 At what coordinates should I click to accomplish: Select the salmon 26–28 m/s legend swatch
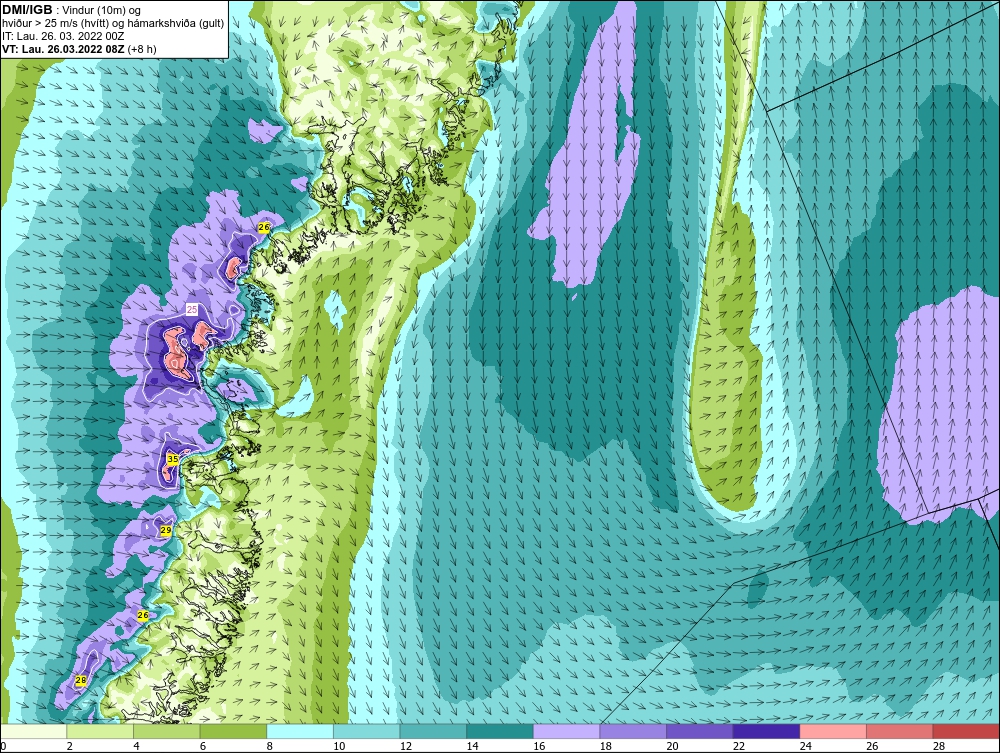point(900,731)
